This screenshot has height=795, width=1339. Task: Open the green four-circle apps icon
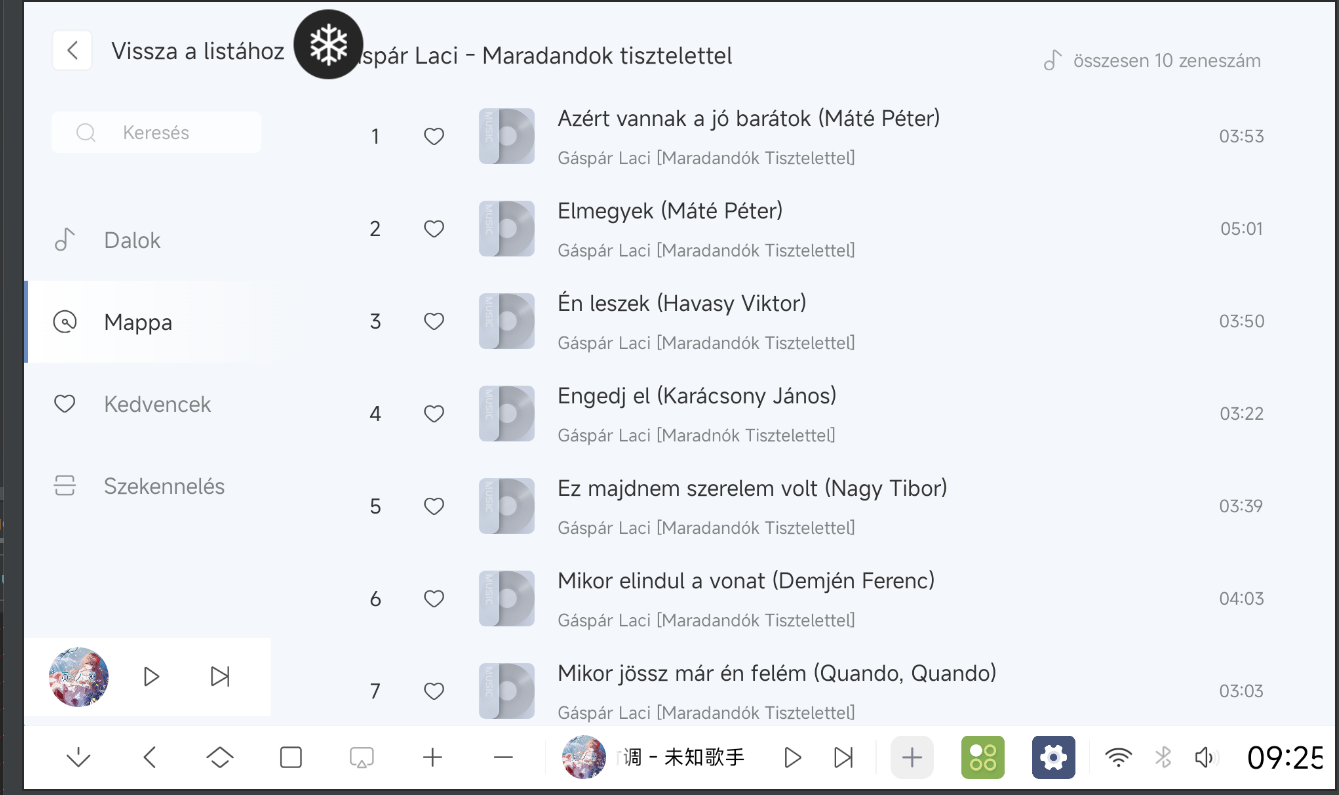(x=982, y=758)
